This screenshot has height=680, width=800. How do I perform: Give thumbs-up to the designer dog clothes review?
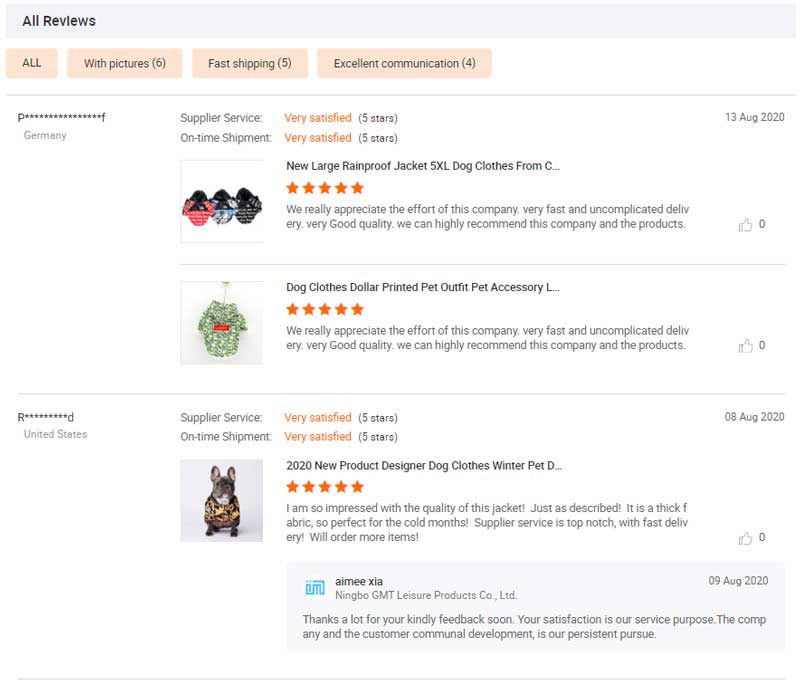point(745,538)
